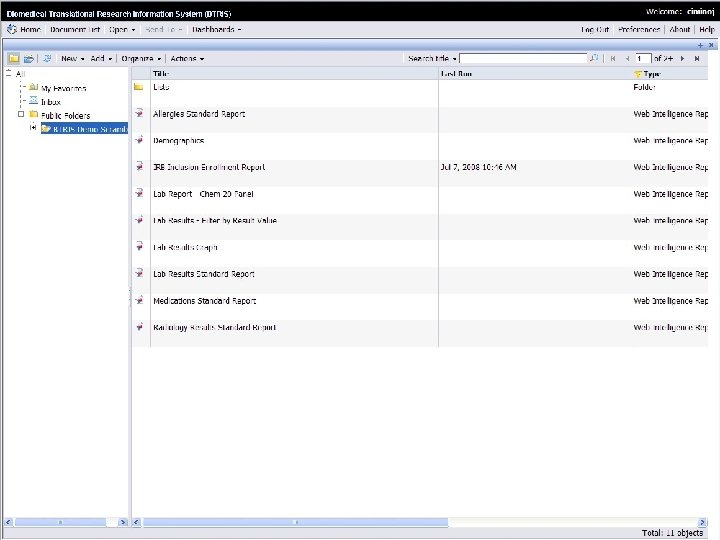Click IRB Inclusion Enrollment Report icon

click(x=139, y=166)
